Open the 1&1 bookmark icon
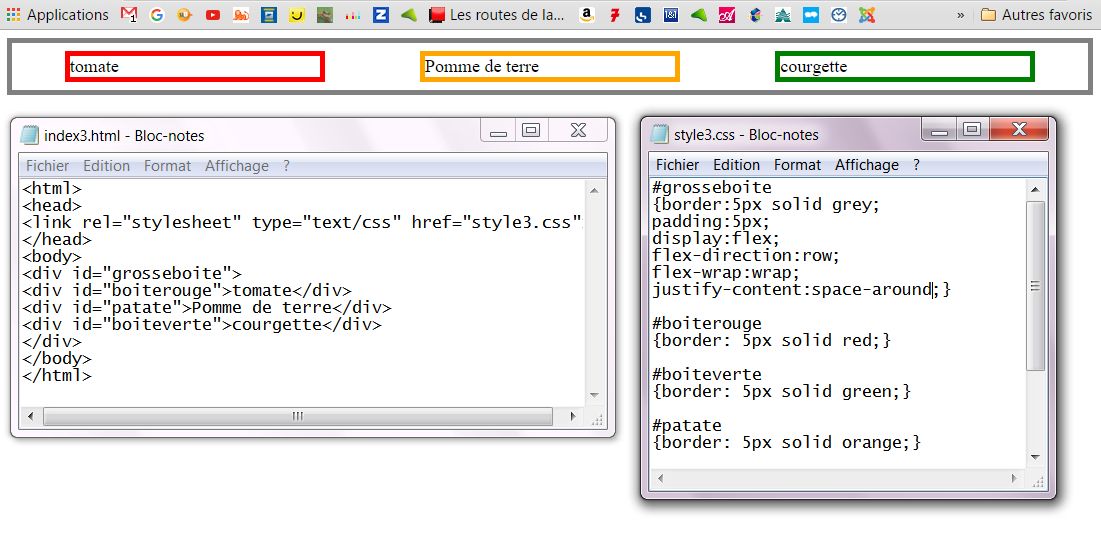Image resolution: width=1101 pixels, height=536 pixels. tap(670, 15)
